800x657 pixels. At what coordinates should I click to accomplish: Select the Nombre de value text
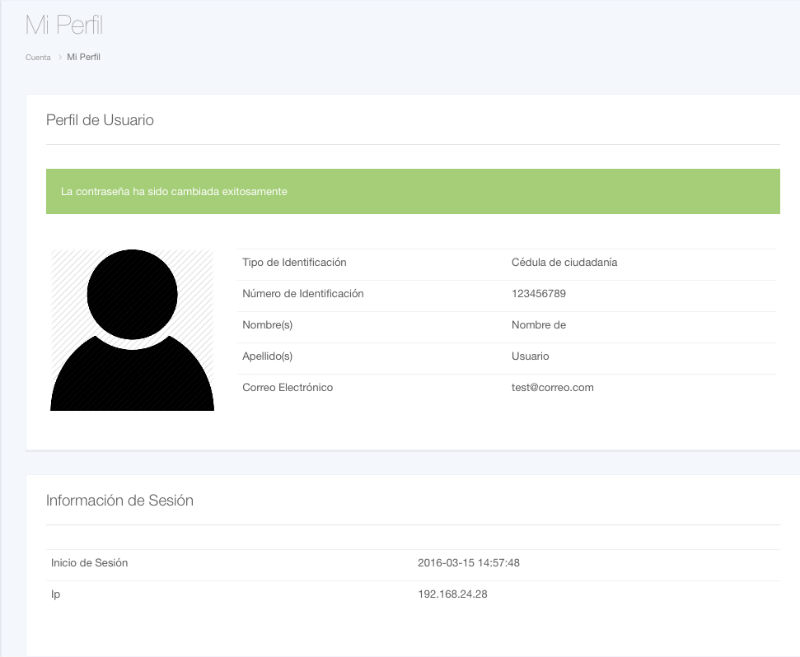pos(538,325)
